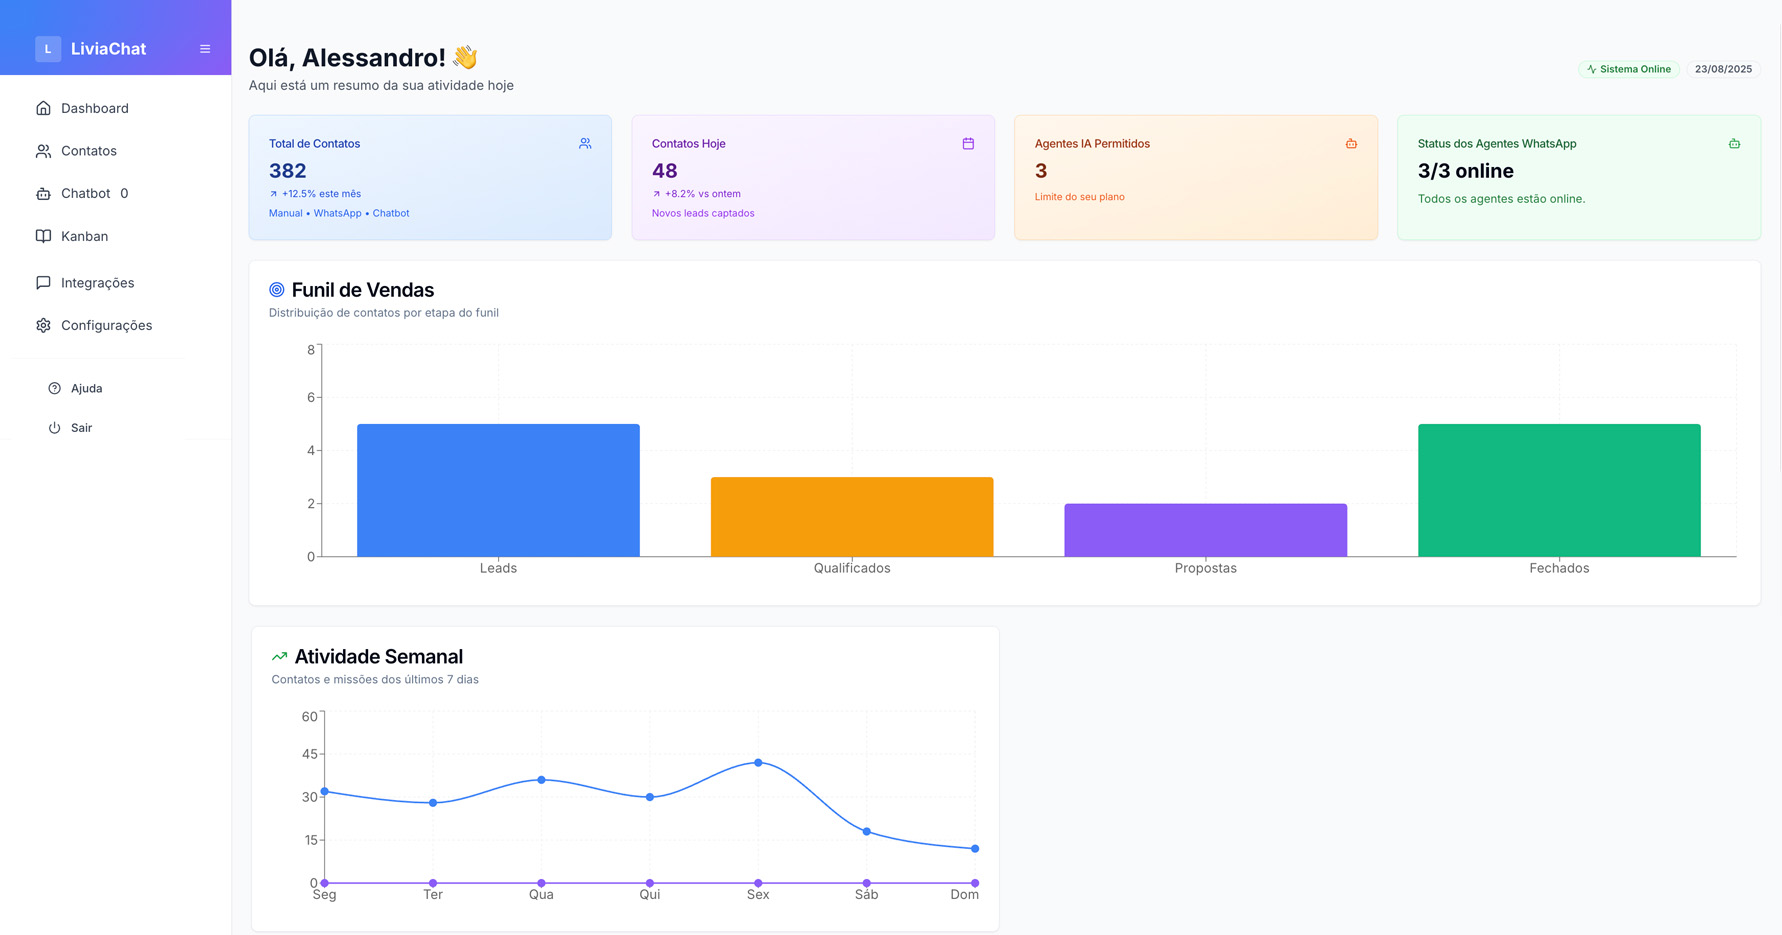Click the Configurações gear icon
Screen dimensions: 1782x935
click(43, 326)
